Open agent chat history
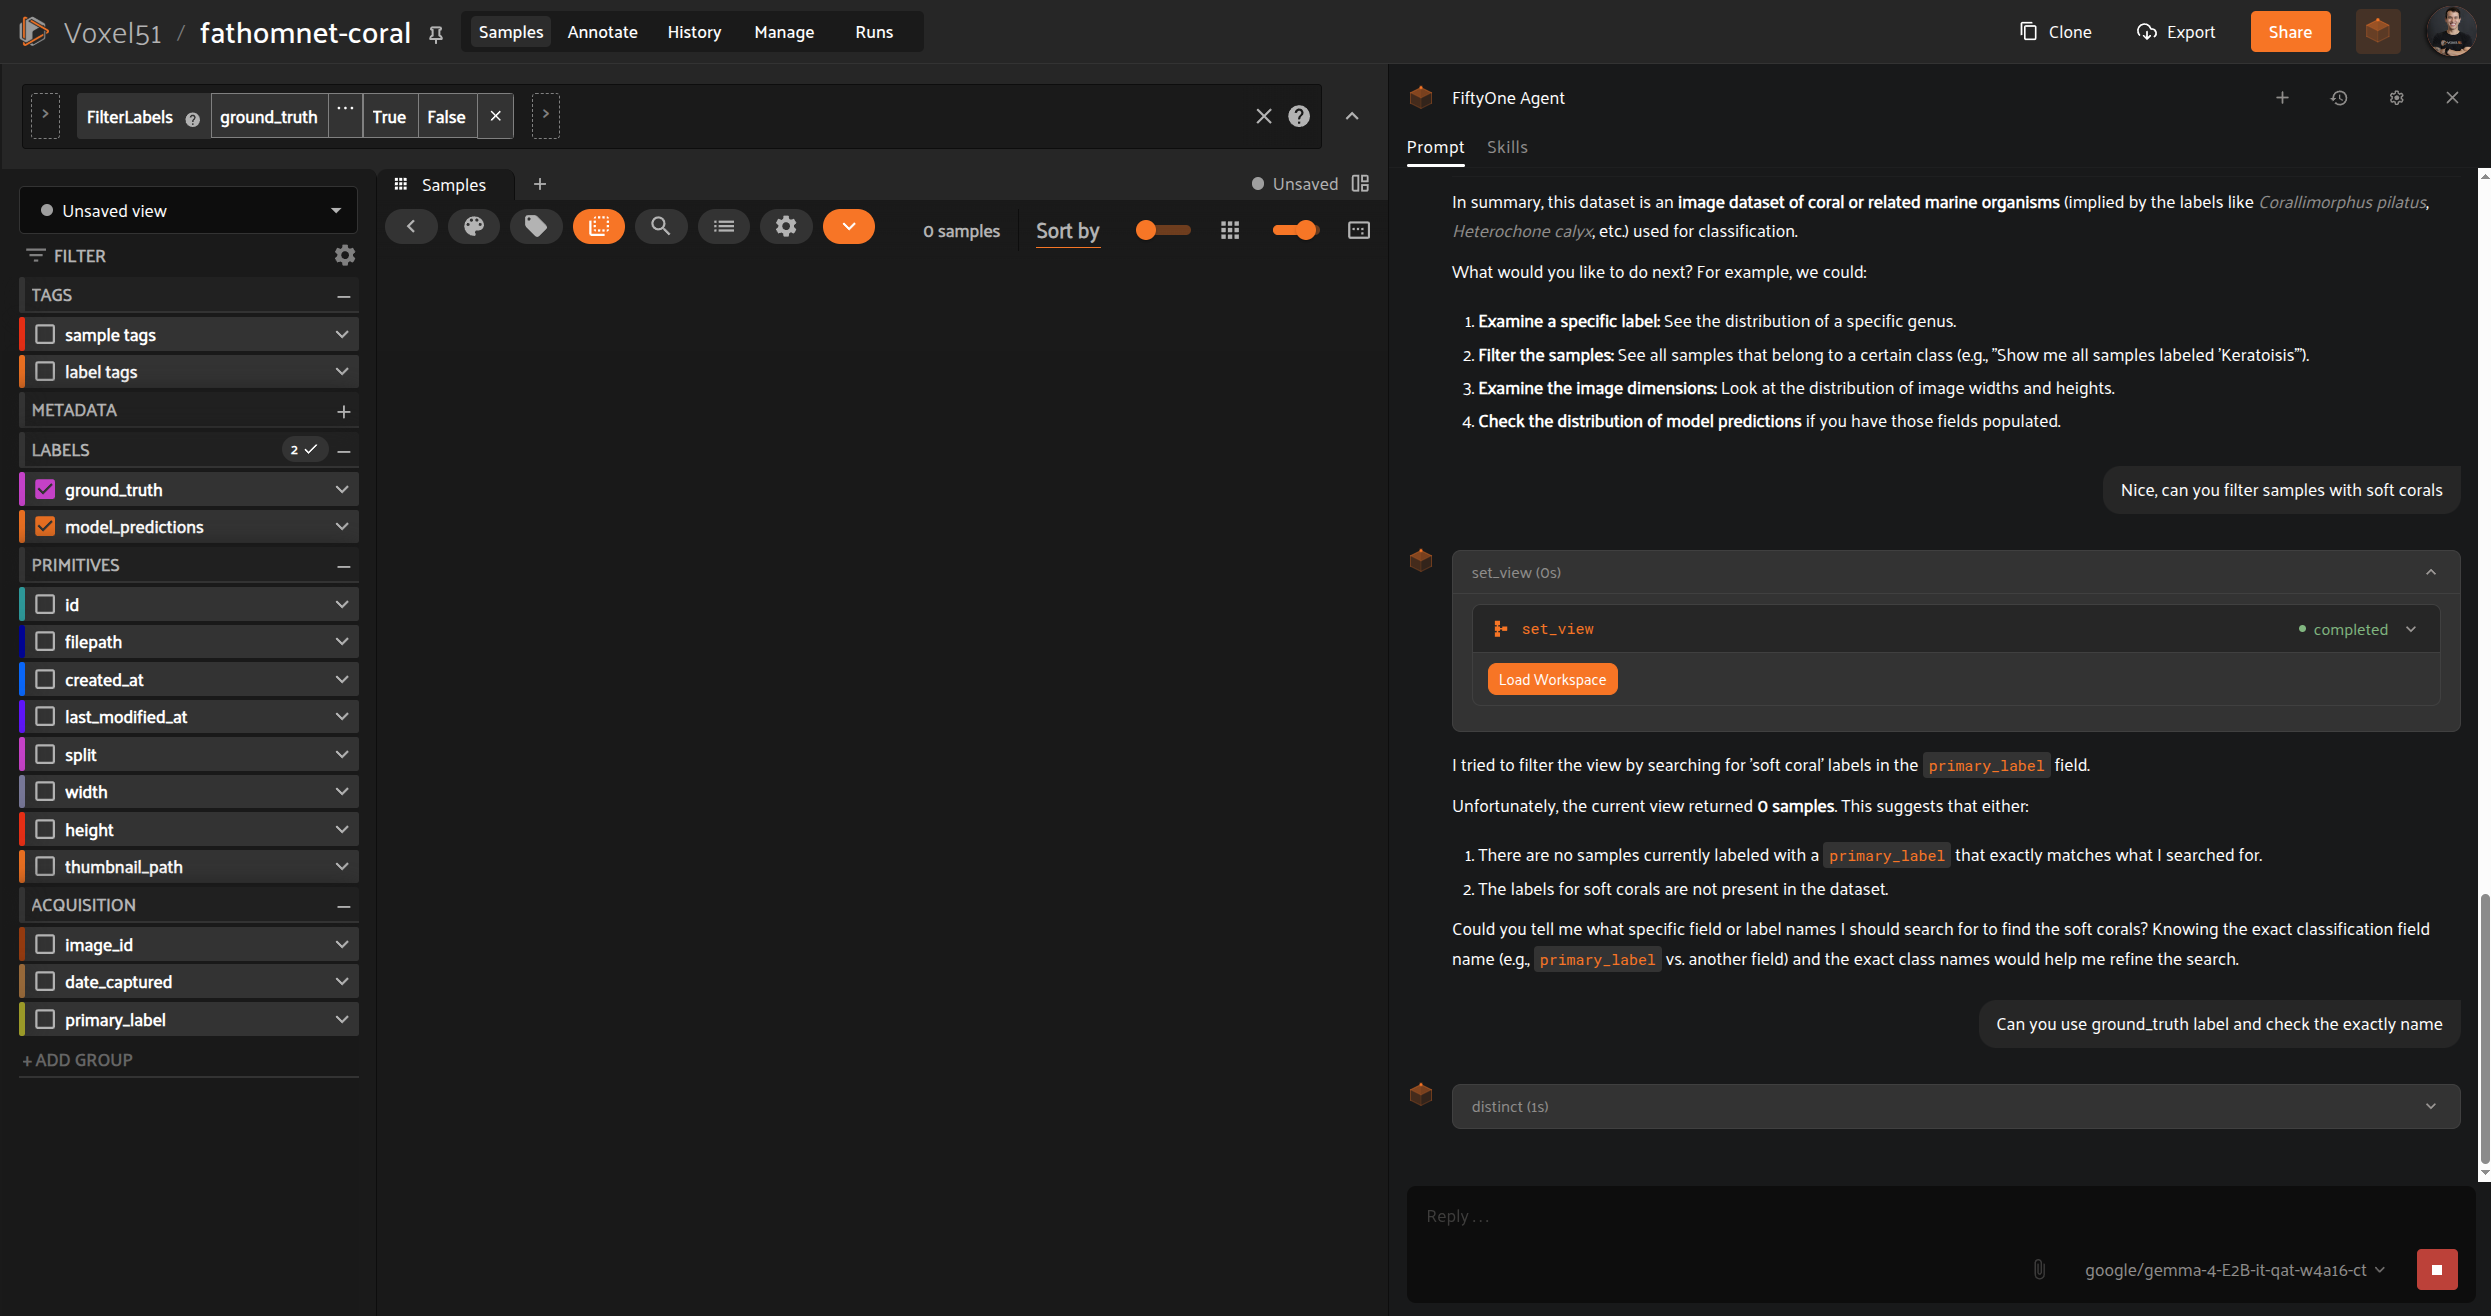 coord(2339,98)
